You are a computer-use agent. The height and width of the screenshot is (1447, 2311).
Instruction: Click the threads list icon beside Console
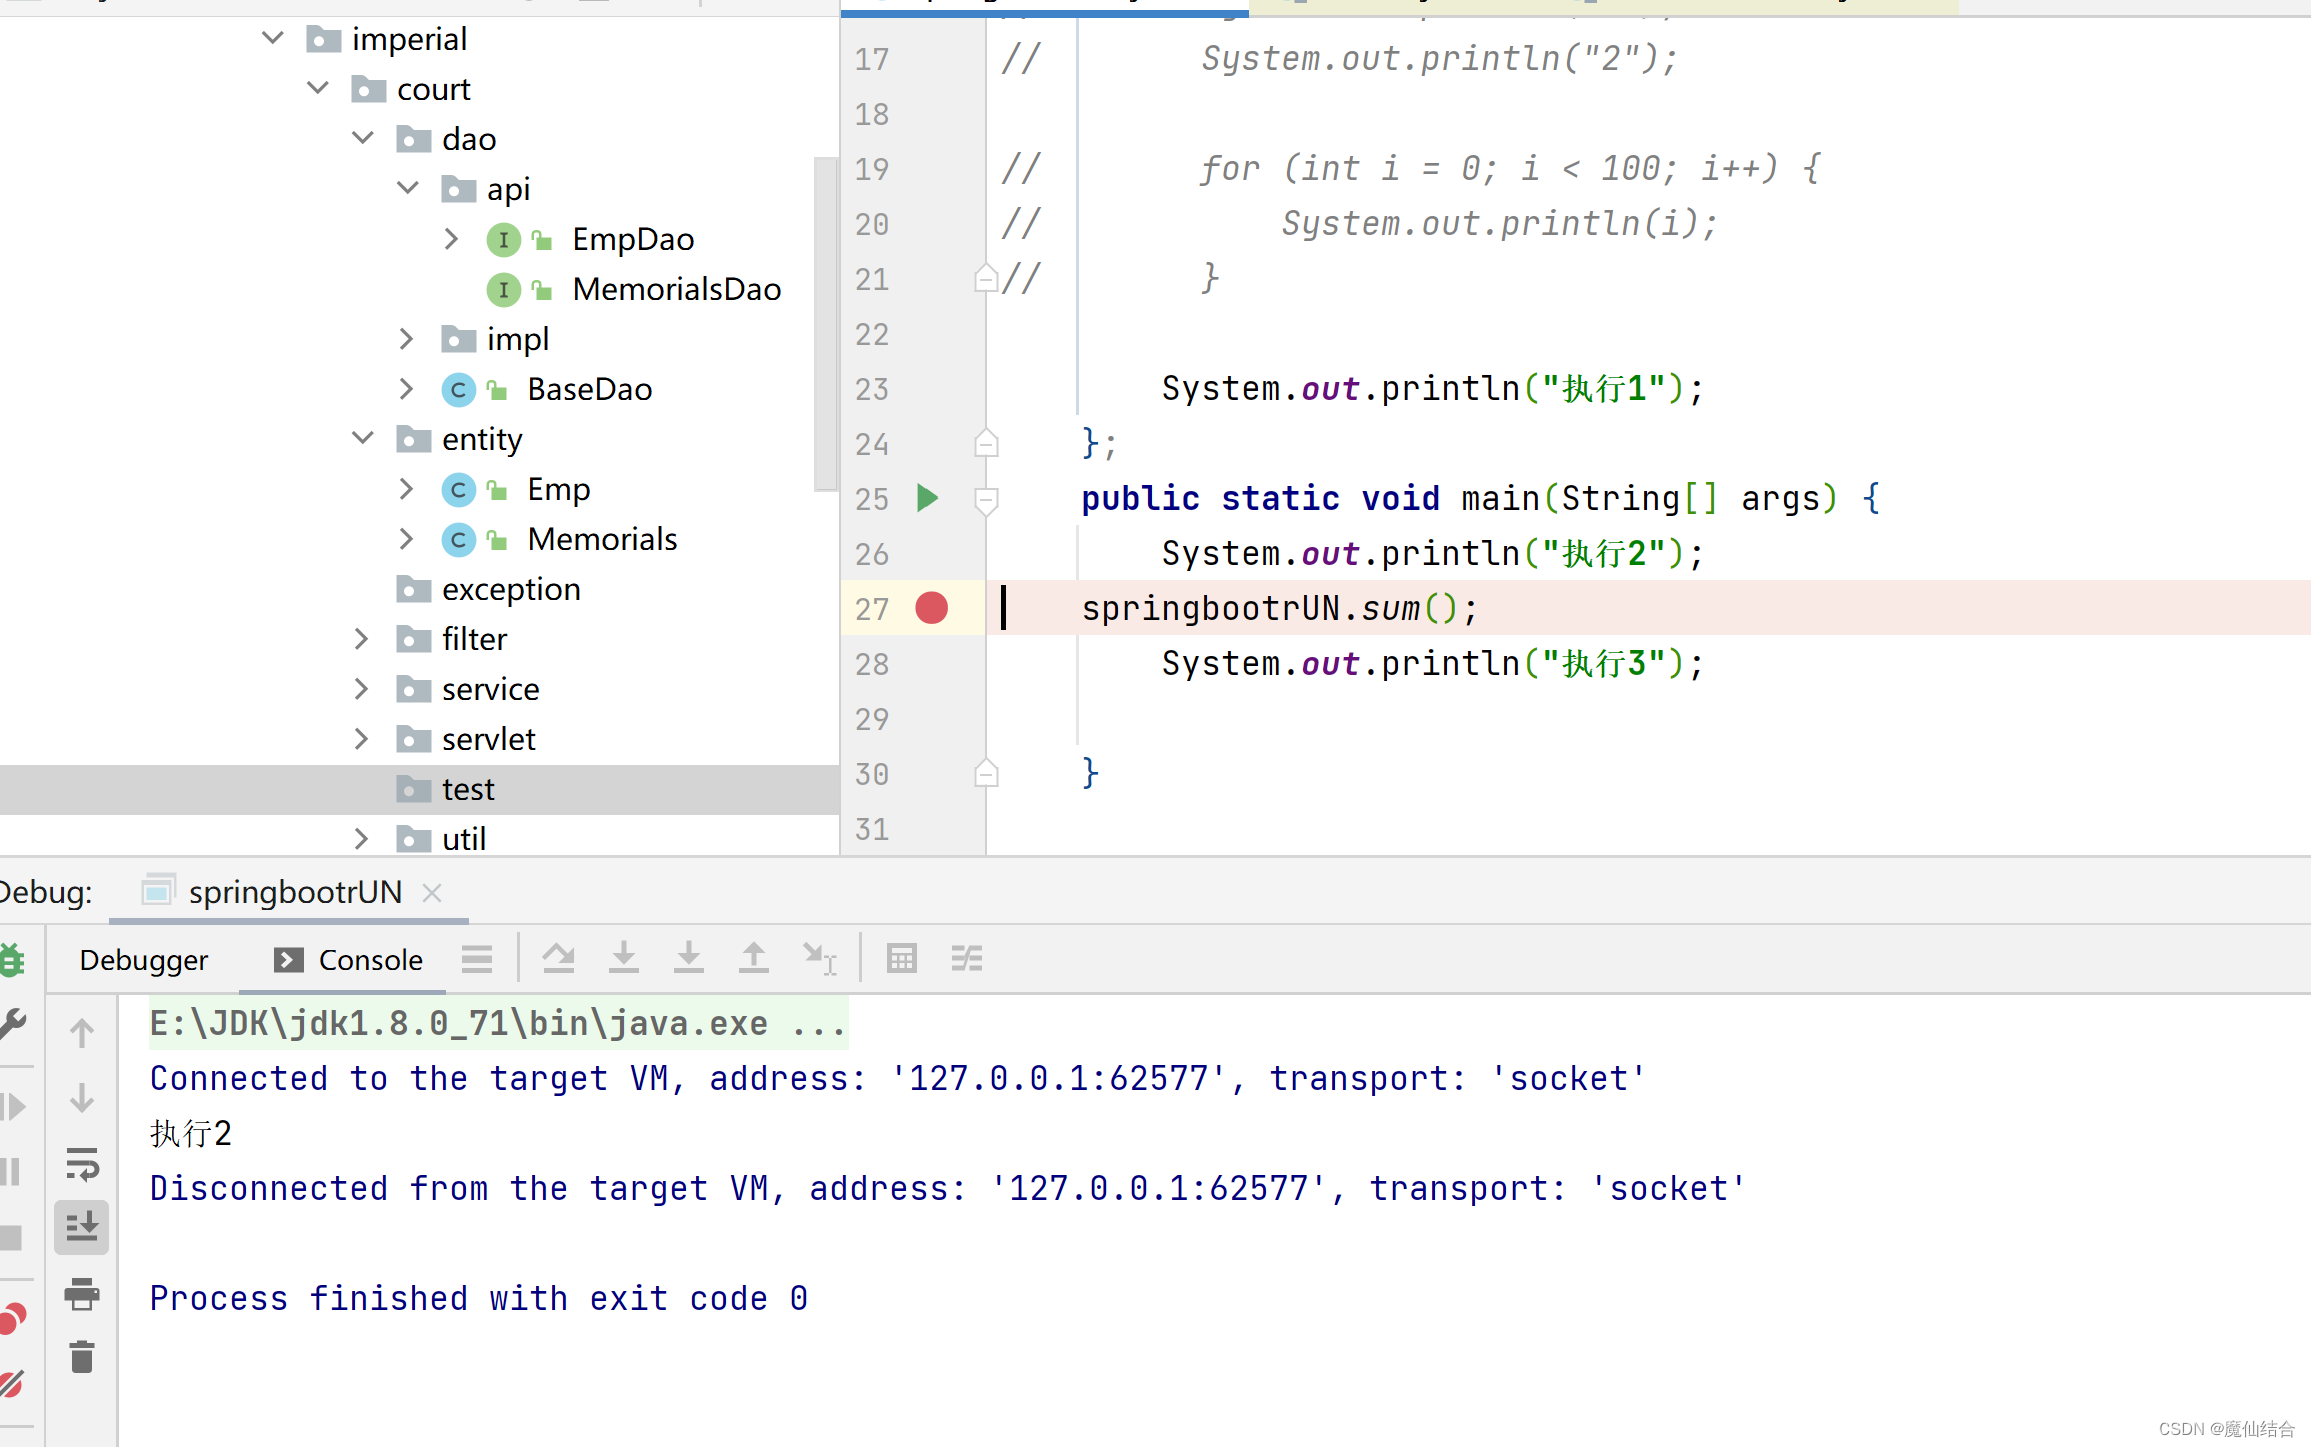tap(477, 959)
